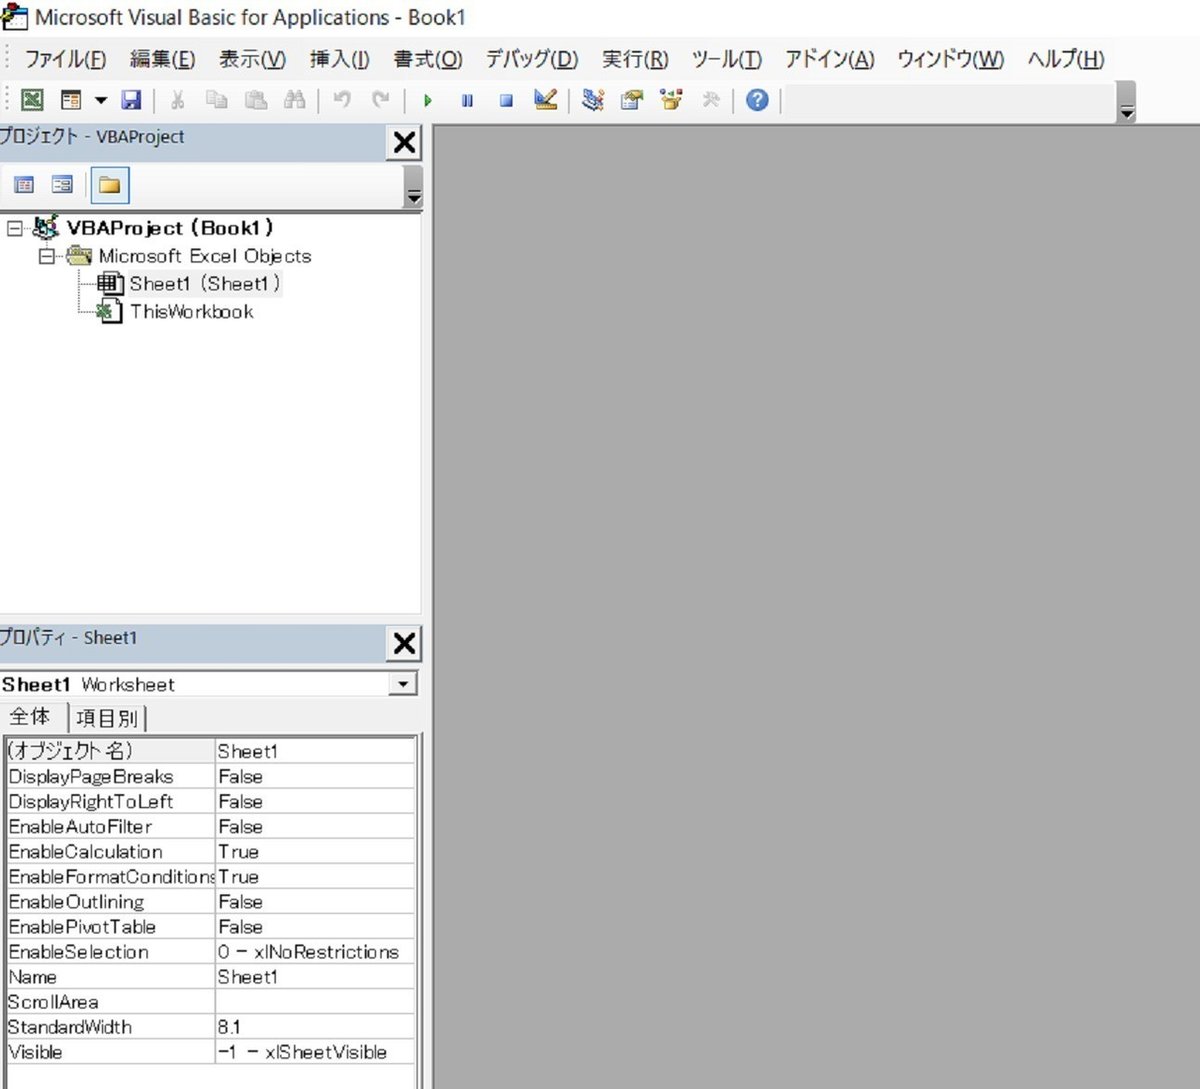Image resolution: width=1200 pixels, height=1089 pixels.
Task: Click the empty ScrollArea value field
Action: coord(315,1001)
